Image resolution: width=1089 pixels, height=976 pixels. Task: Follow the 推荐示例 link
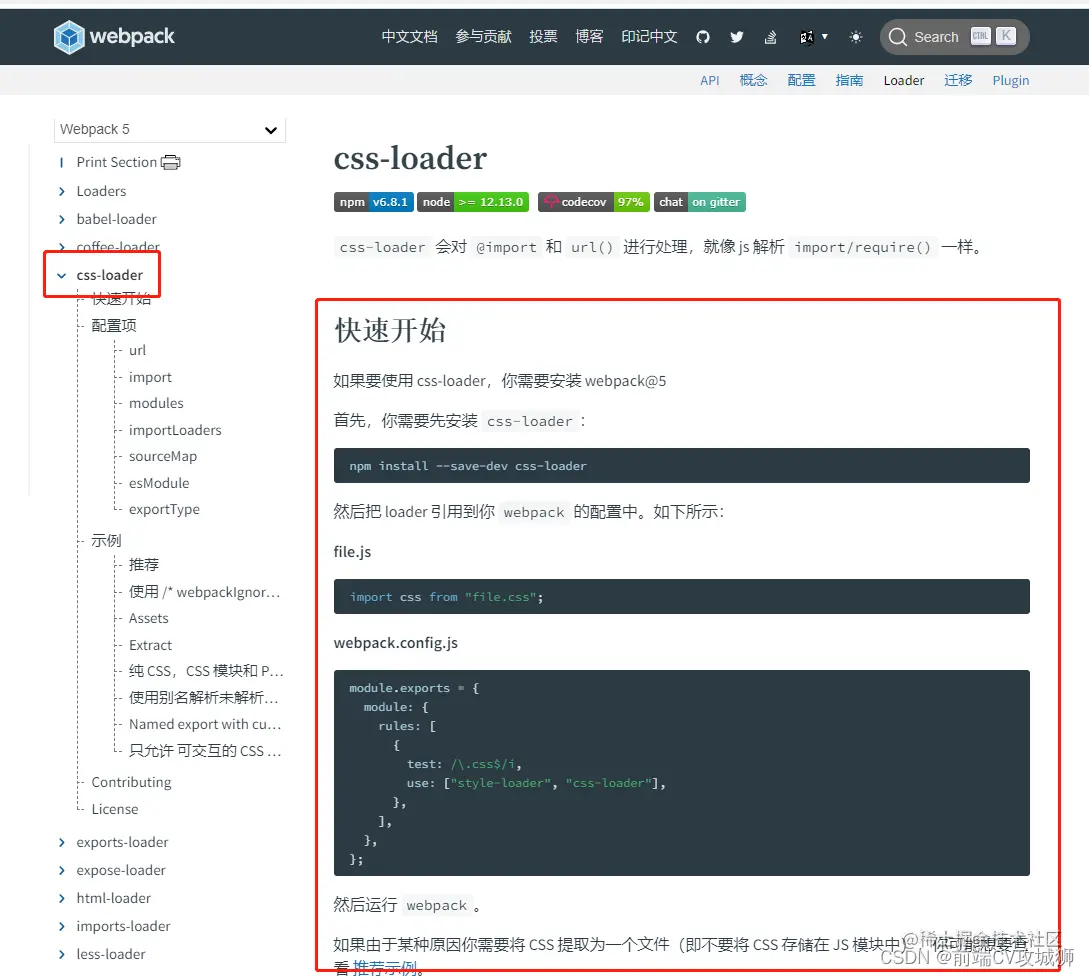tap(385, 968)
